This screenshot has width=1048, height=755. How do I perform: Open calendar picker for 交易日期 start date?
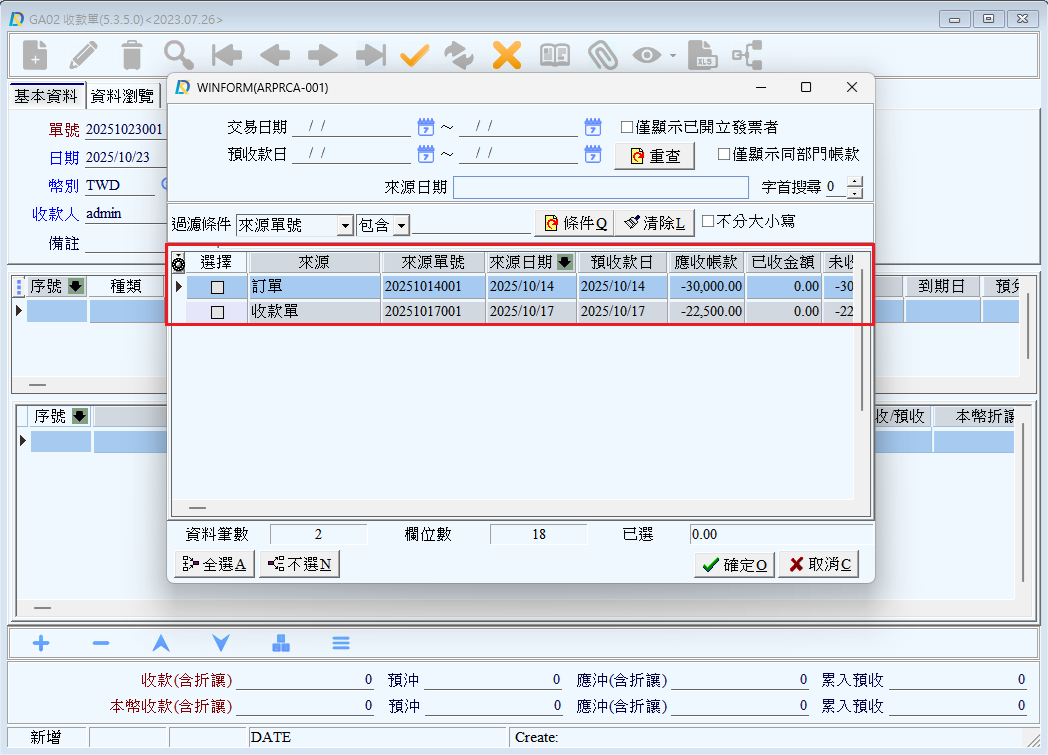point(425,127)
